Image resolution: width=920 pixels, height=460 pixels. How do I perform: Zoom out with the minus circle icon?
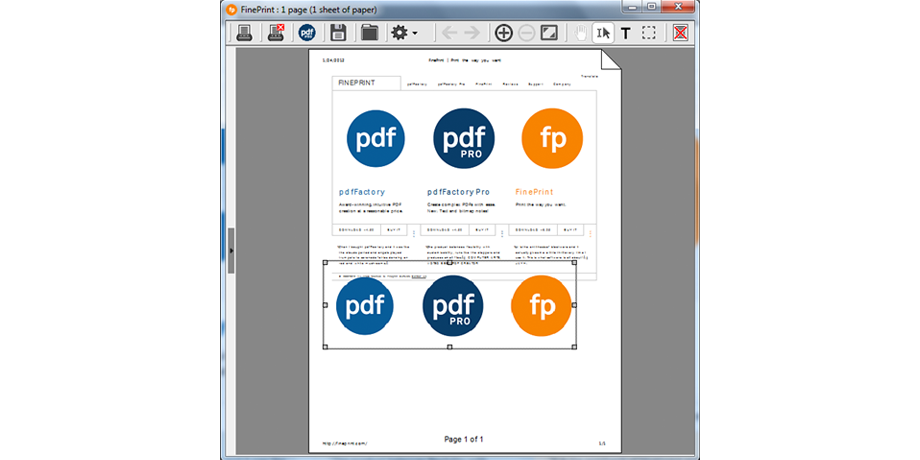point(526,33)
